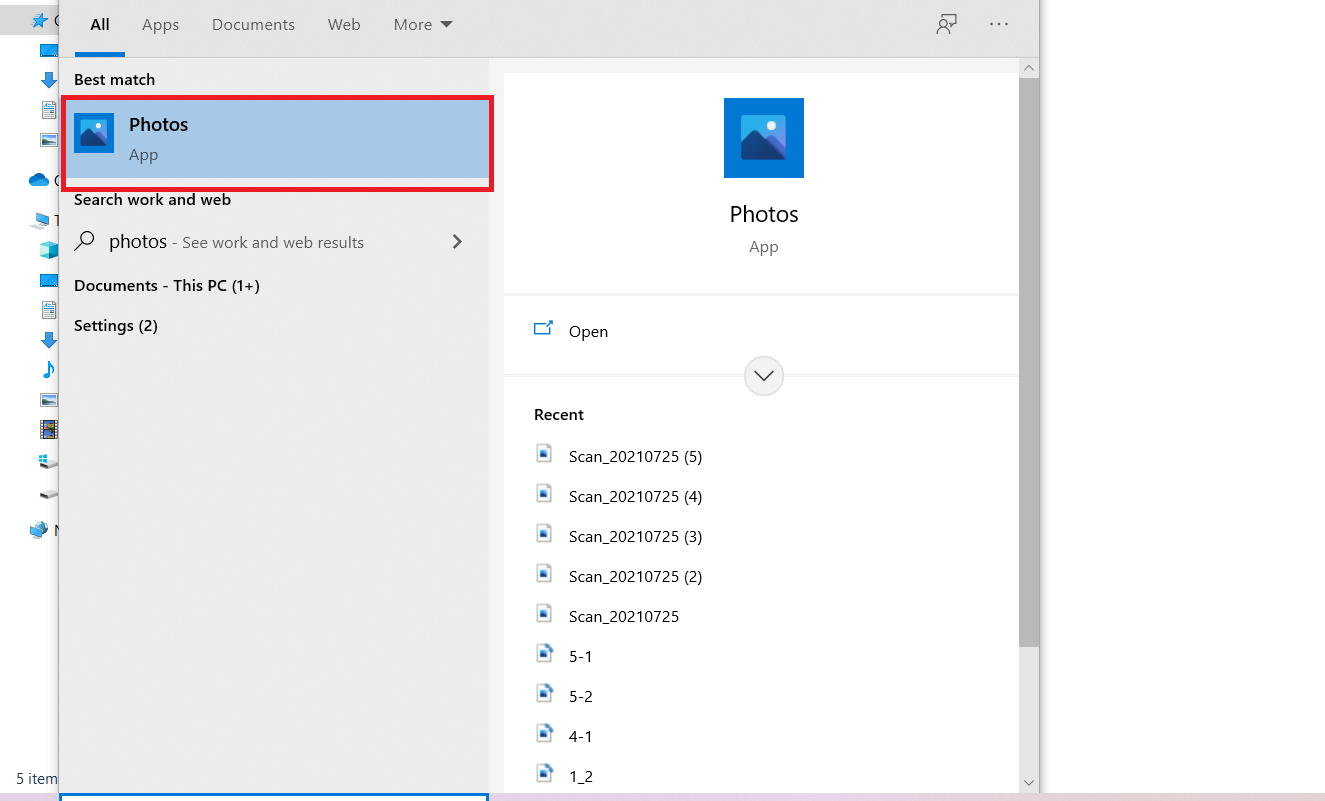Click the large Photos app icon in preview pane

(x=763, y=138)
